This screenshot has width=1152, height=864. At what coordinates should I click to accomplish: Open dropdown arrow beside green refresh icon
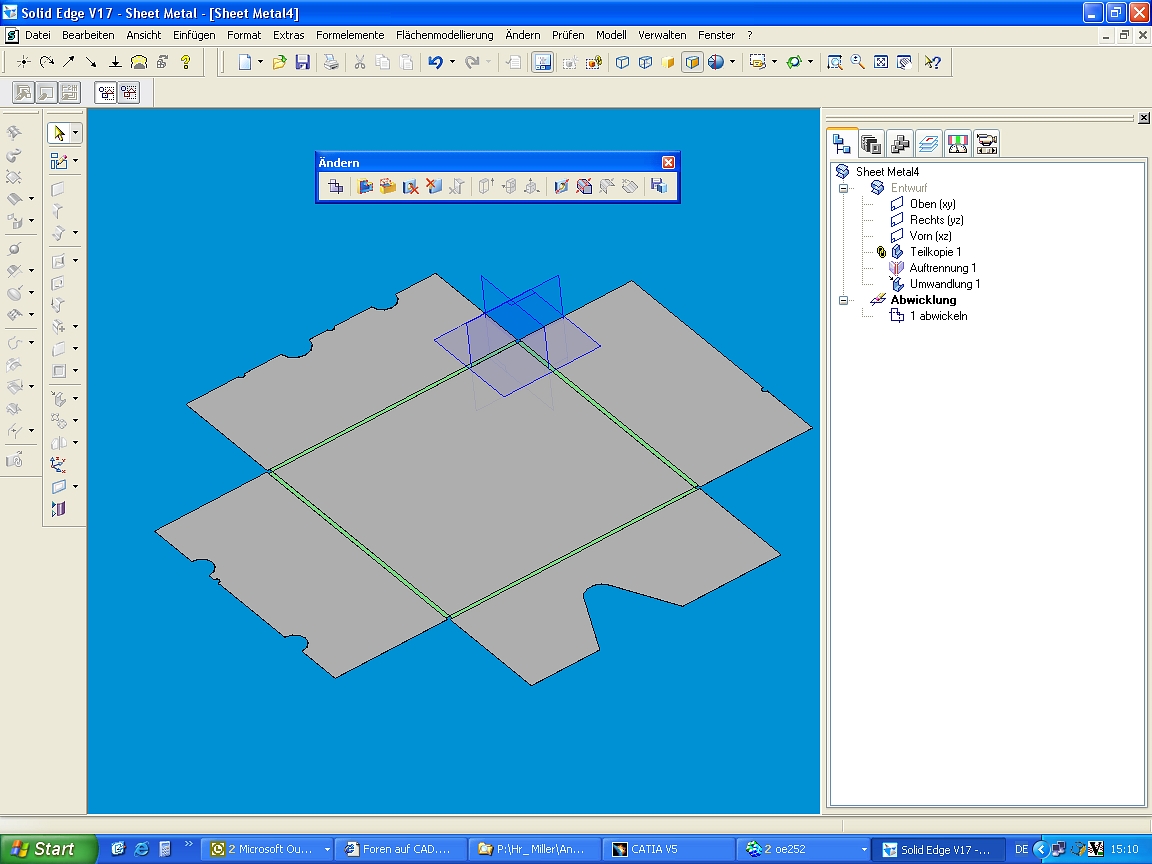click(x=810, y=62)
